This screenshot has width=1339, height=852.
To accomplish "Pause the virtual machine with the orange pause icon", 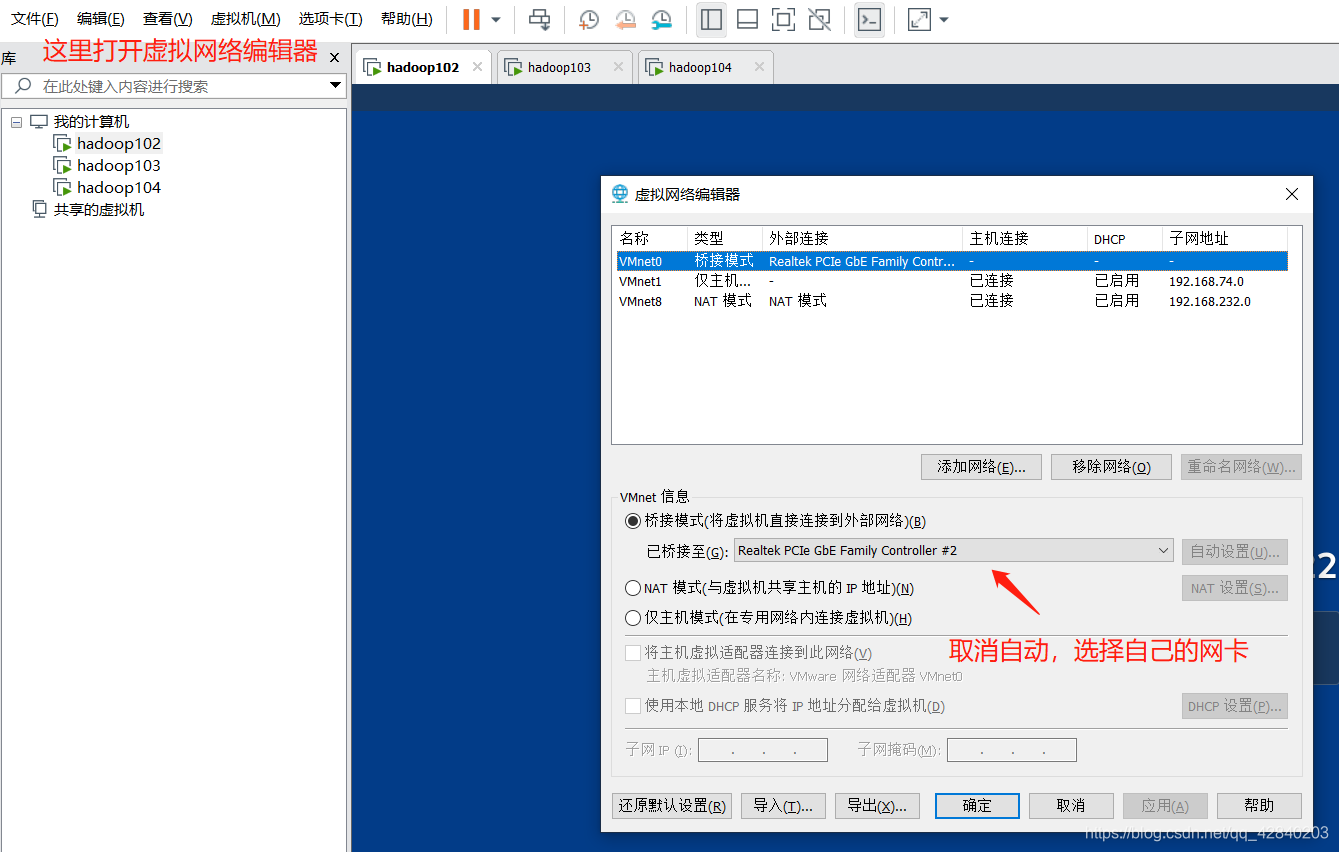I will 471,19.
